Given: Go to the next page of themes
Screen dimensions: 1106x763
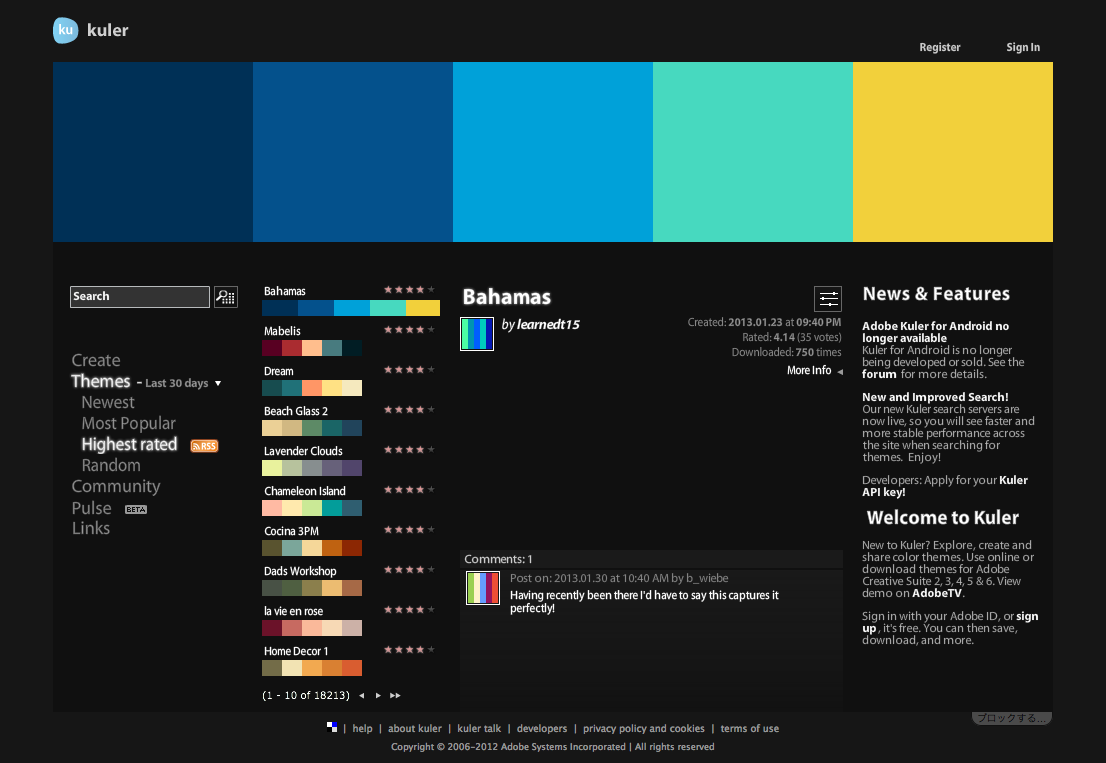Looking at the screenshot, I should [x=378, y=695].
